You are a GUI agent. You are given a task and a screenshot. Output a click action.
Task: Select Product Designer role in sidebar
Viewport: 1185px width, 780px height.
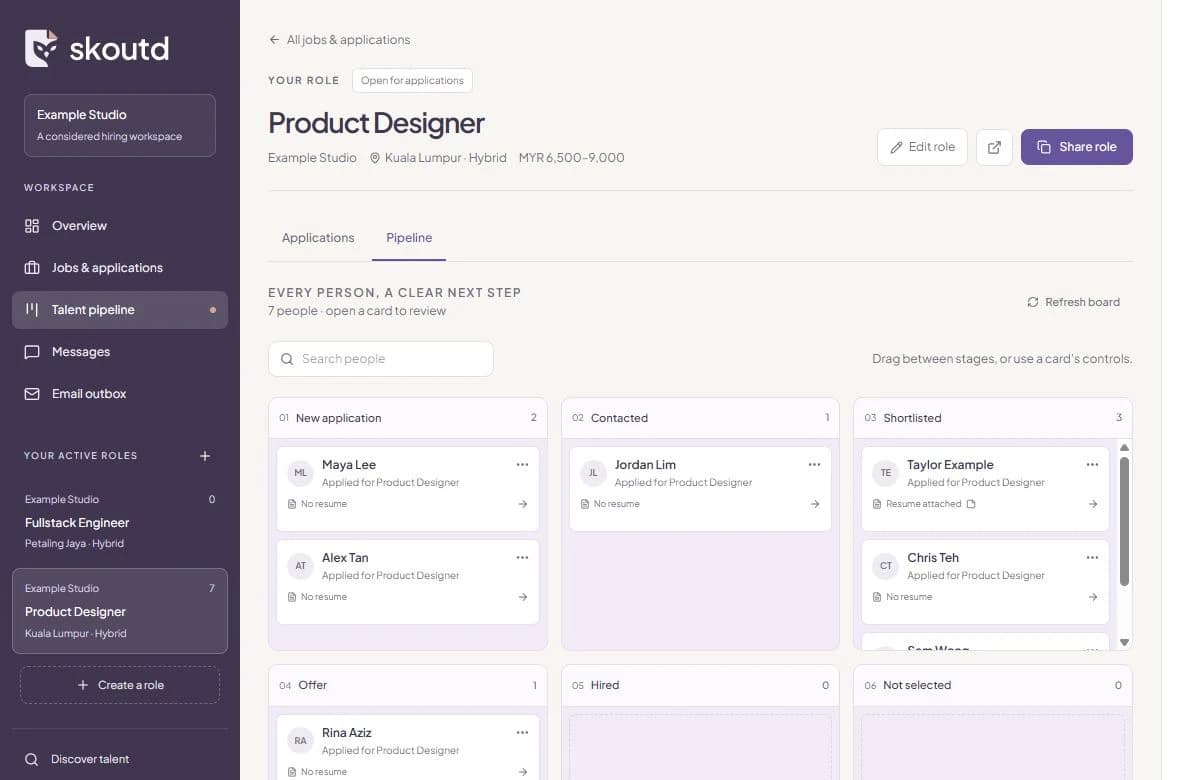(120, 611)
